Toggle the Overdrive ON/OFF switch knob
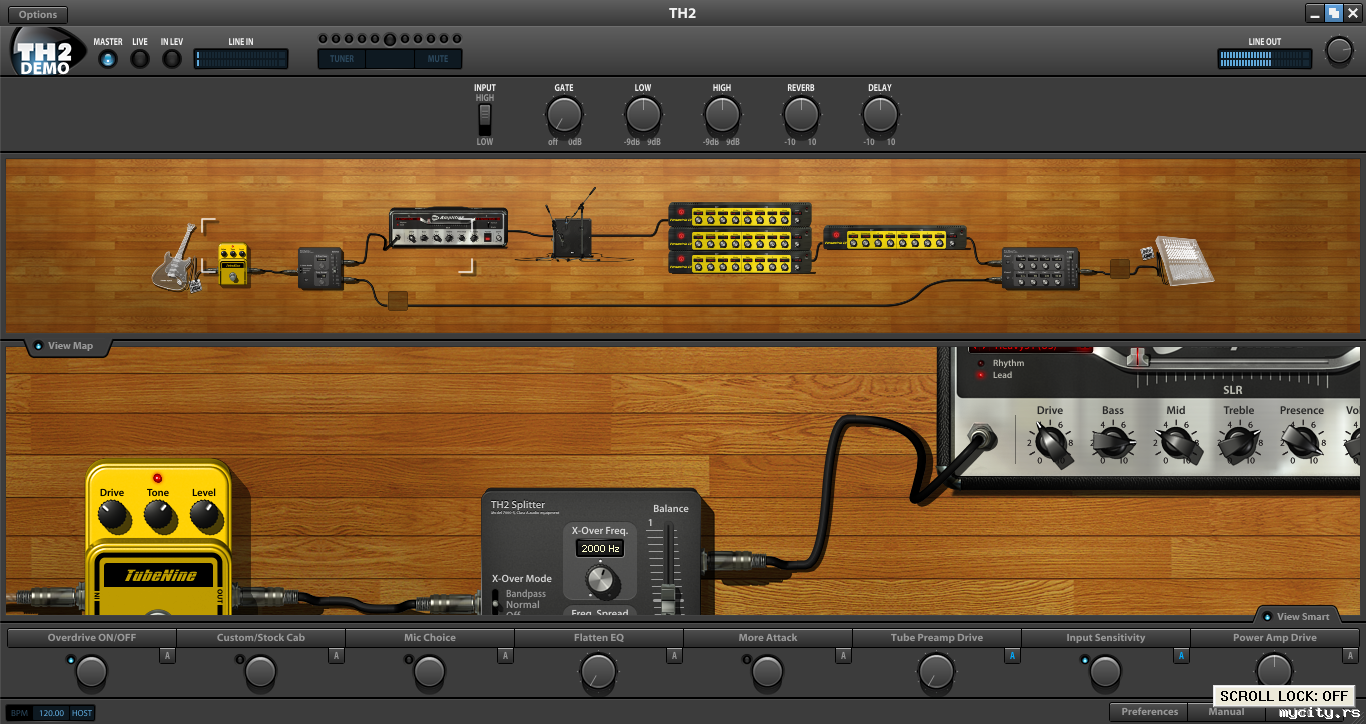 coord(91,672)
